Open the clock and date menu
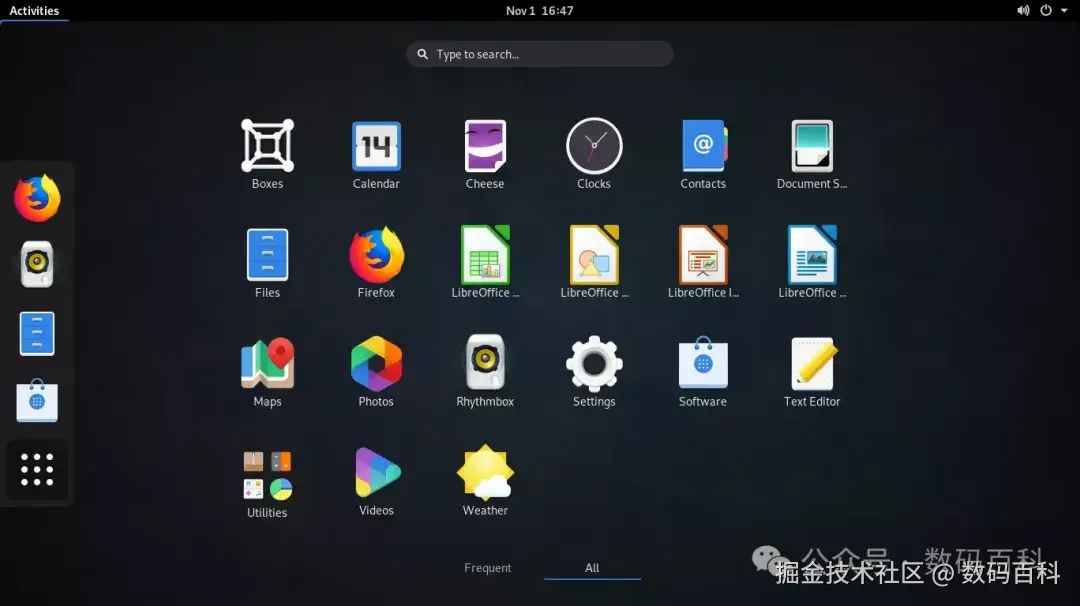 coord(539,10)
